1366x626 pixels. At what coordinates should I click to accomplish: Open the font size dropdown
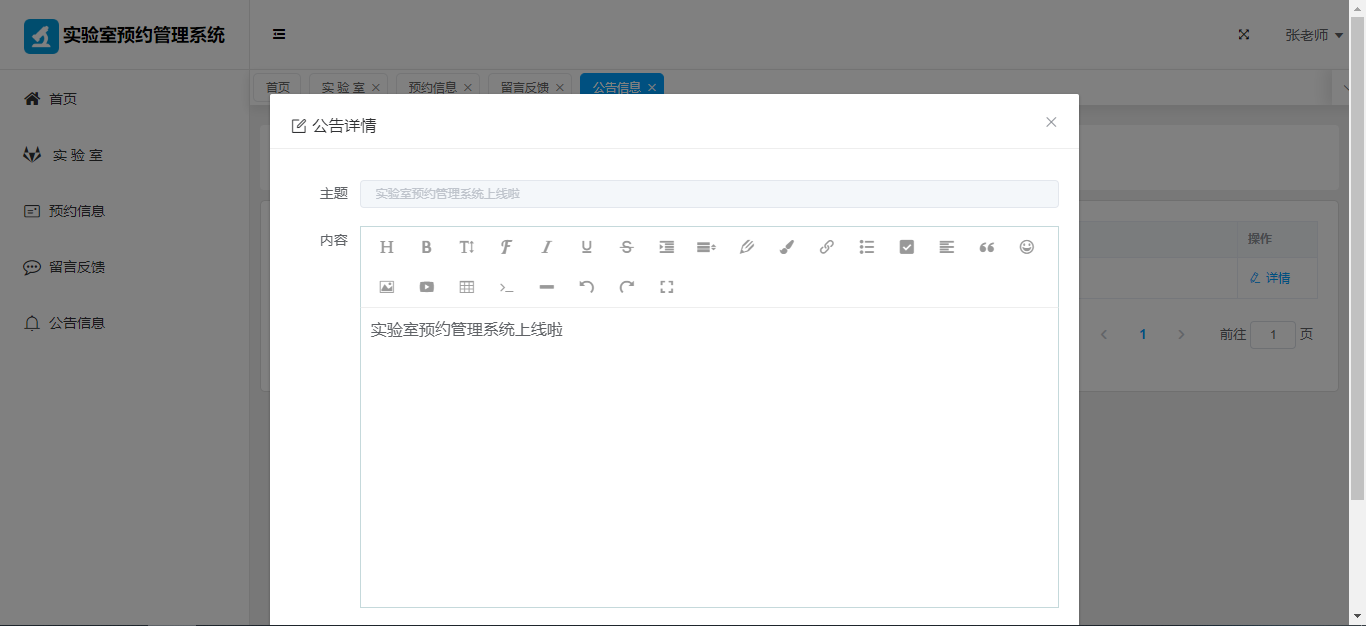[467, 247]
